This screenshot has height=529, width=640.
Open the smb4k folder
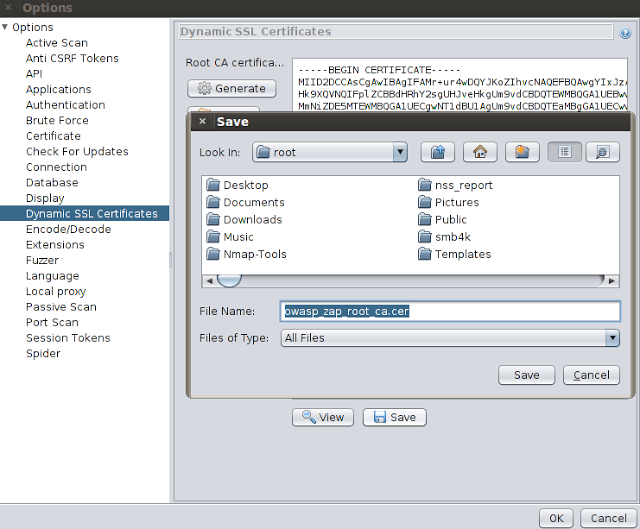[x=444, y=237]
